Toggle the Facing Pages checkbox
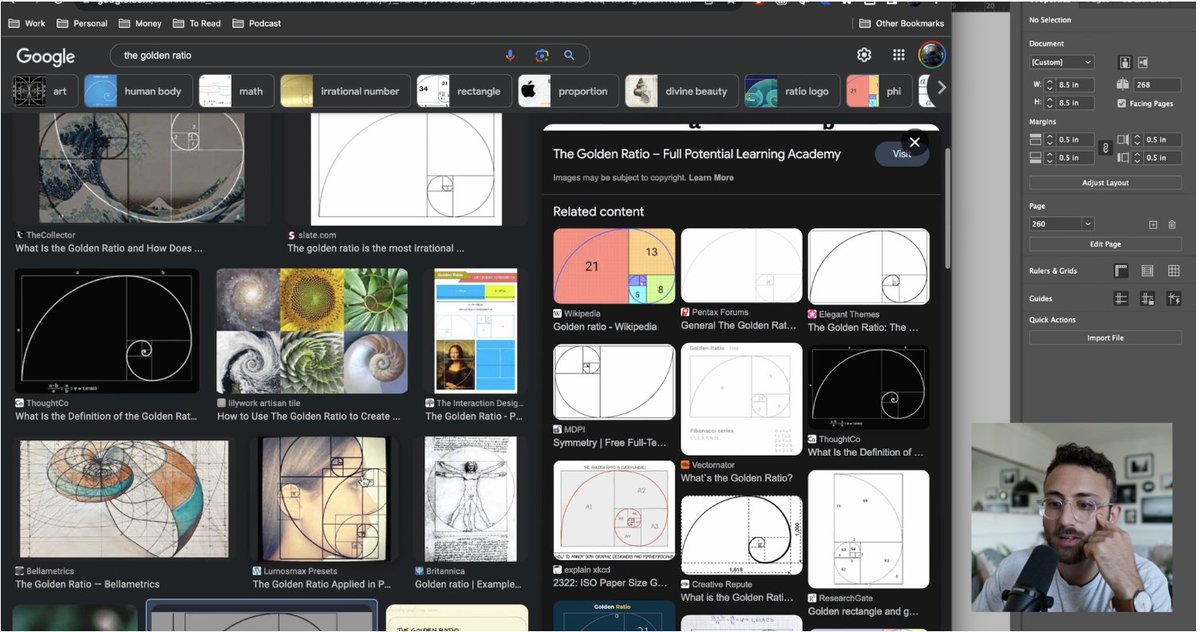This screenshot has height=632, width=1200. pos(1122,103)
